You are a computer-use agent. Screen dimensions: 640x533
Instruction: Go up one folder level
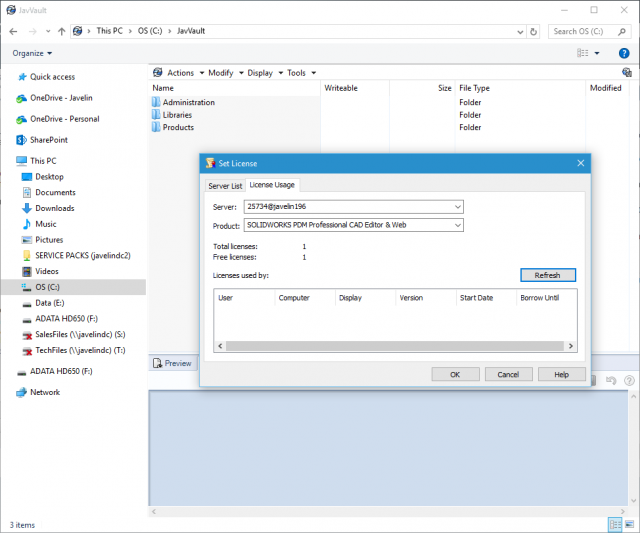coord(61,31)
